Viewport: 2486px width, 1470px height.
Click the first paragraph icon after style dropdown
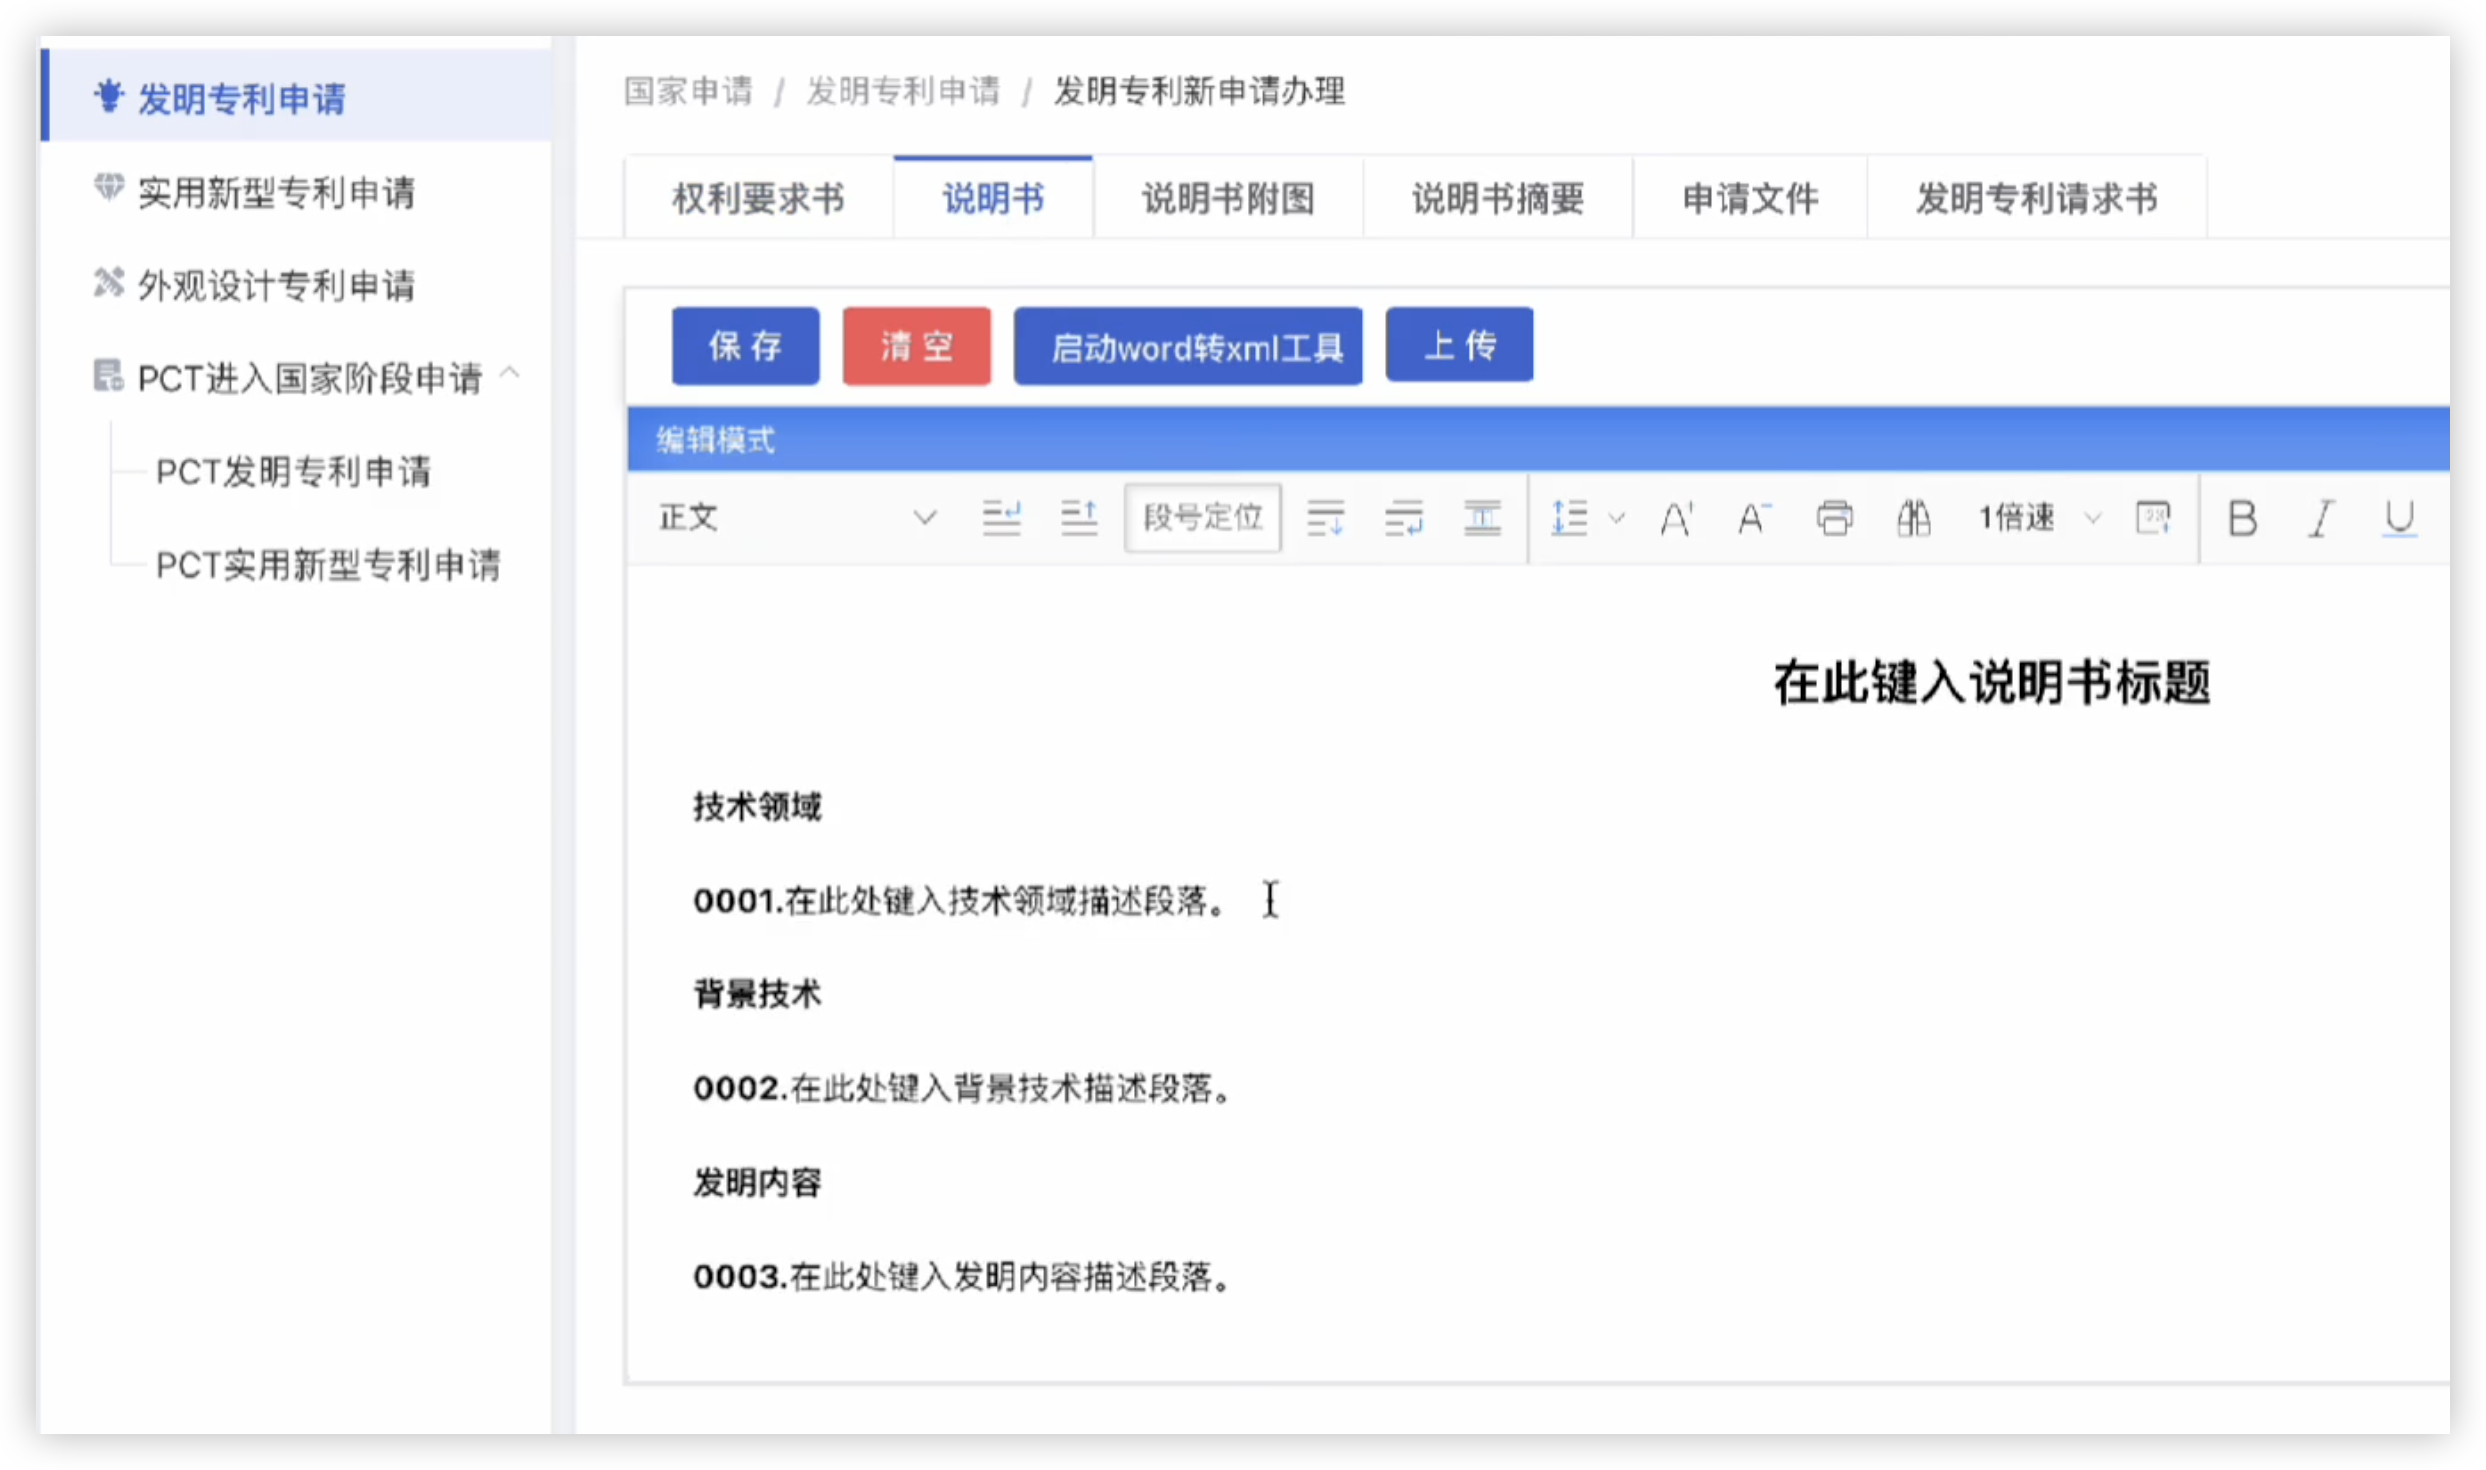(1001, 518)
